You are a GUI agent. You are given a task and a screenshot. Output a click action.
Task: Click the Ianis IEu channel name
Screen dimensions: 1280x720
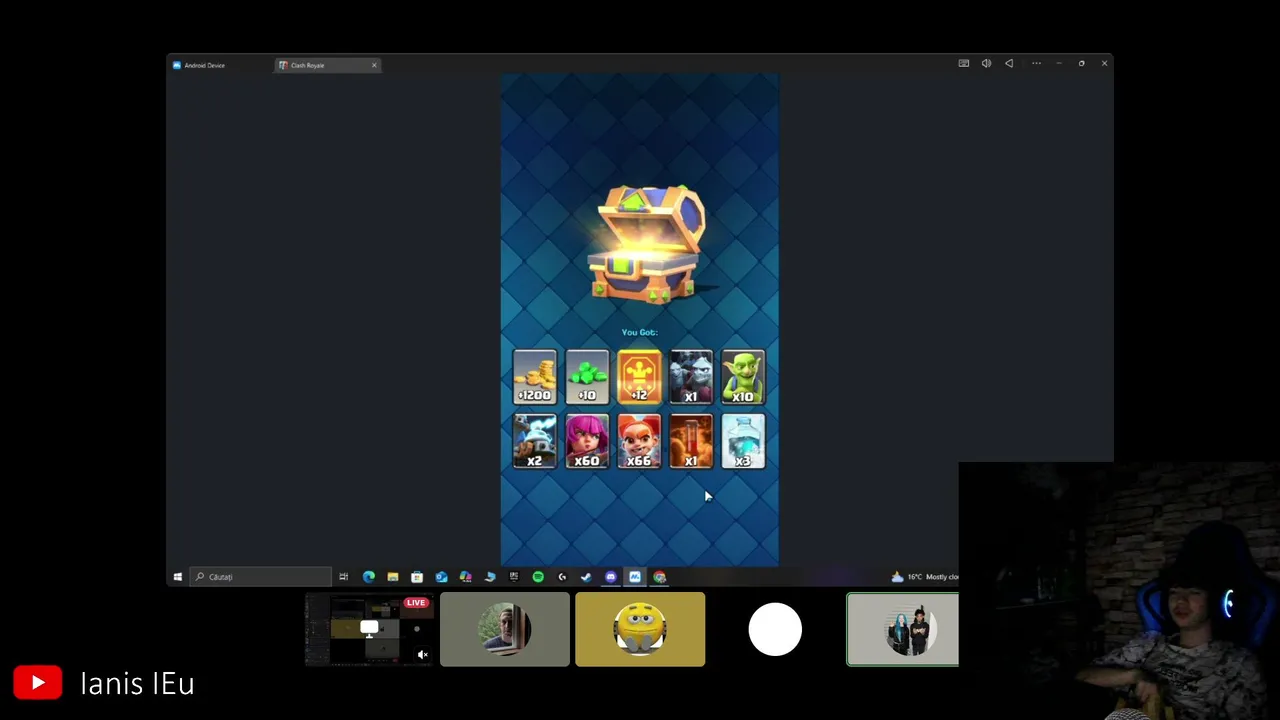137,684
